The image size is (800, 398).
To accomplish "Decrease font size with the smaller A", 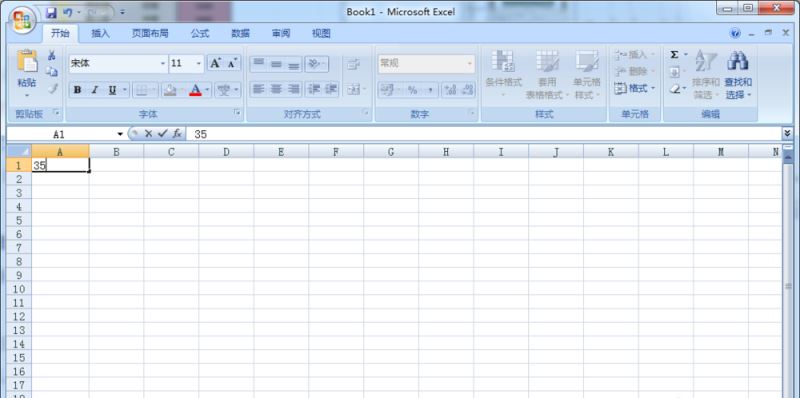I will [x=232, y=63].
